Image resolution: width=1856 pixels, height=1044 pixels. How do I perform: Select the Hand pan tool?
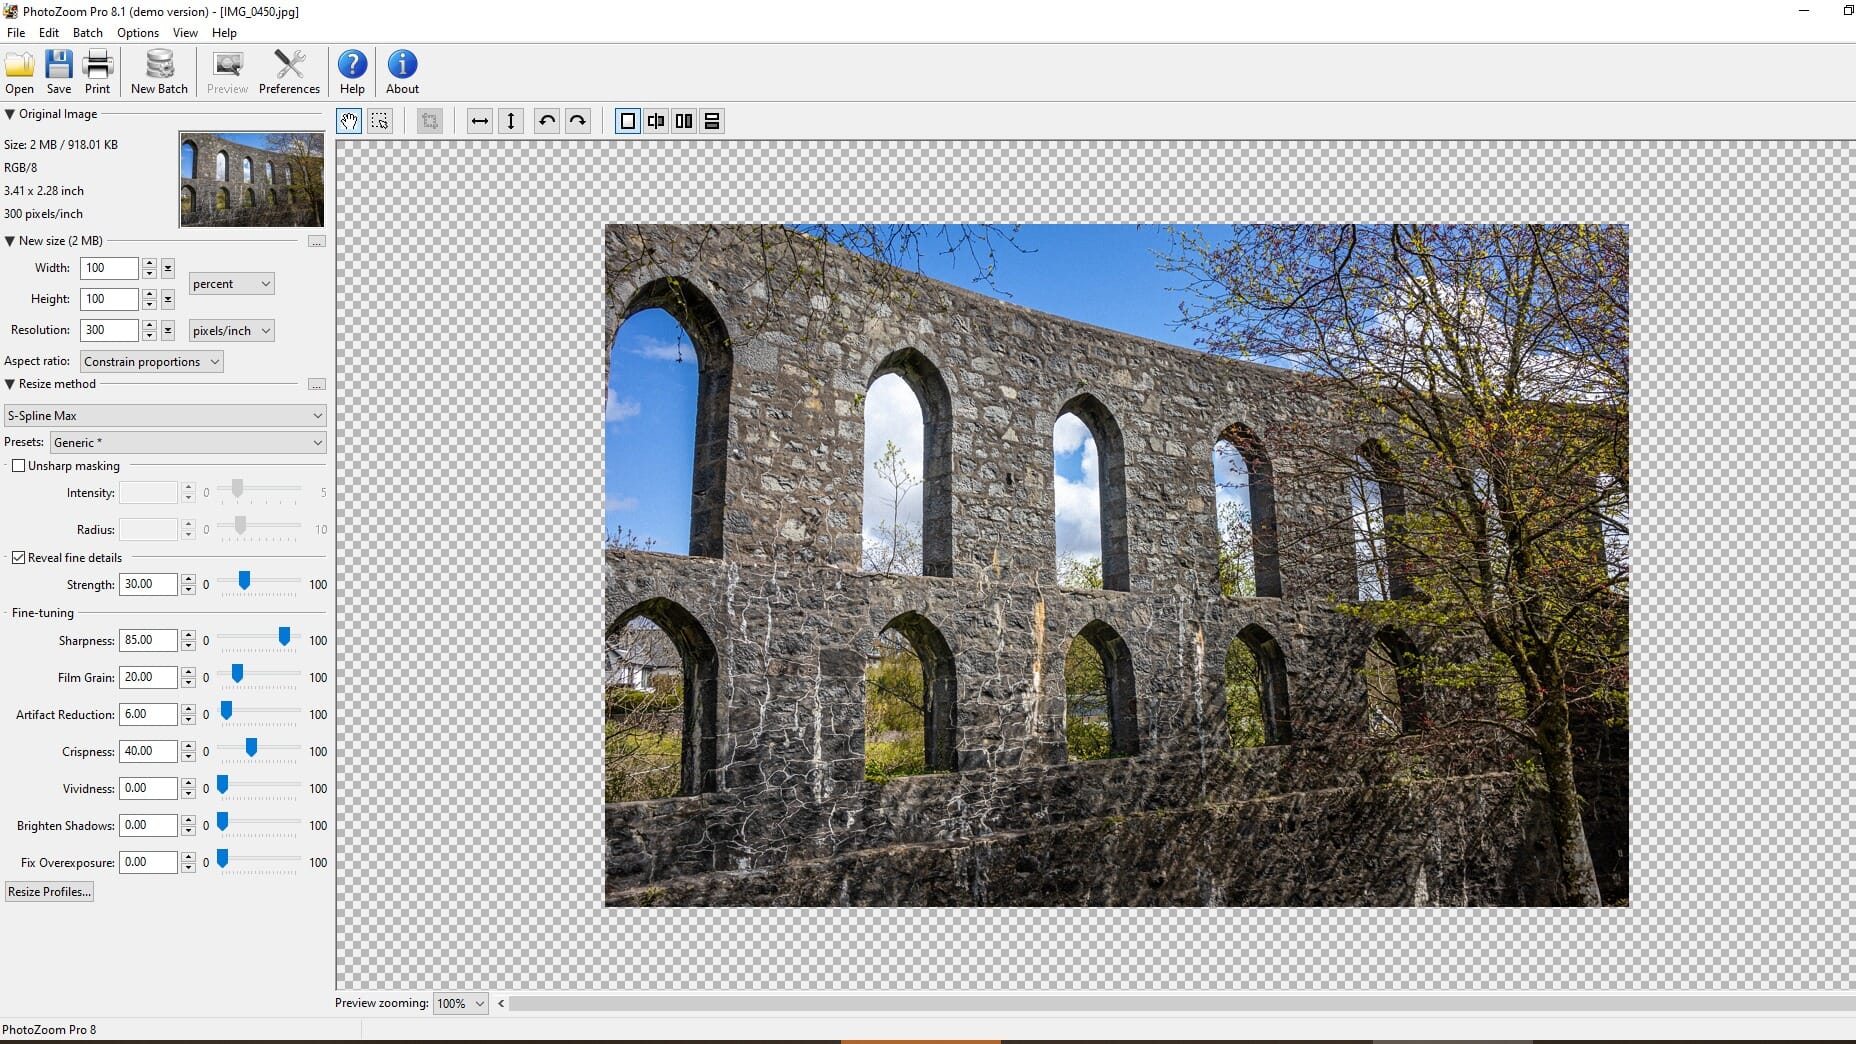point(349,121)
